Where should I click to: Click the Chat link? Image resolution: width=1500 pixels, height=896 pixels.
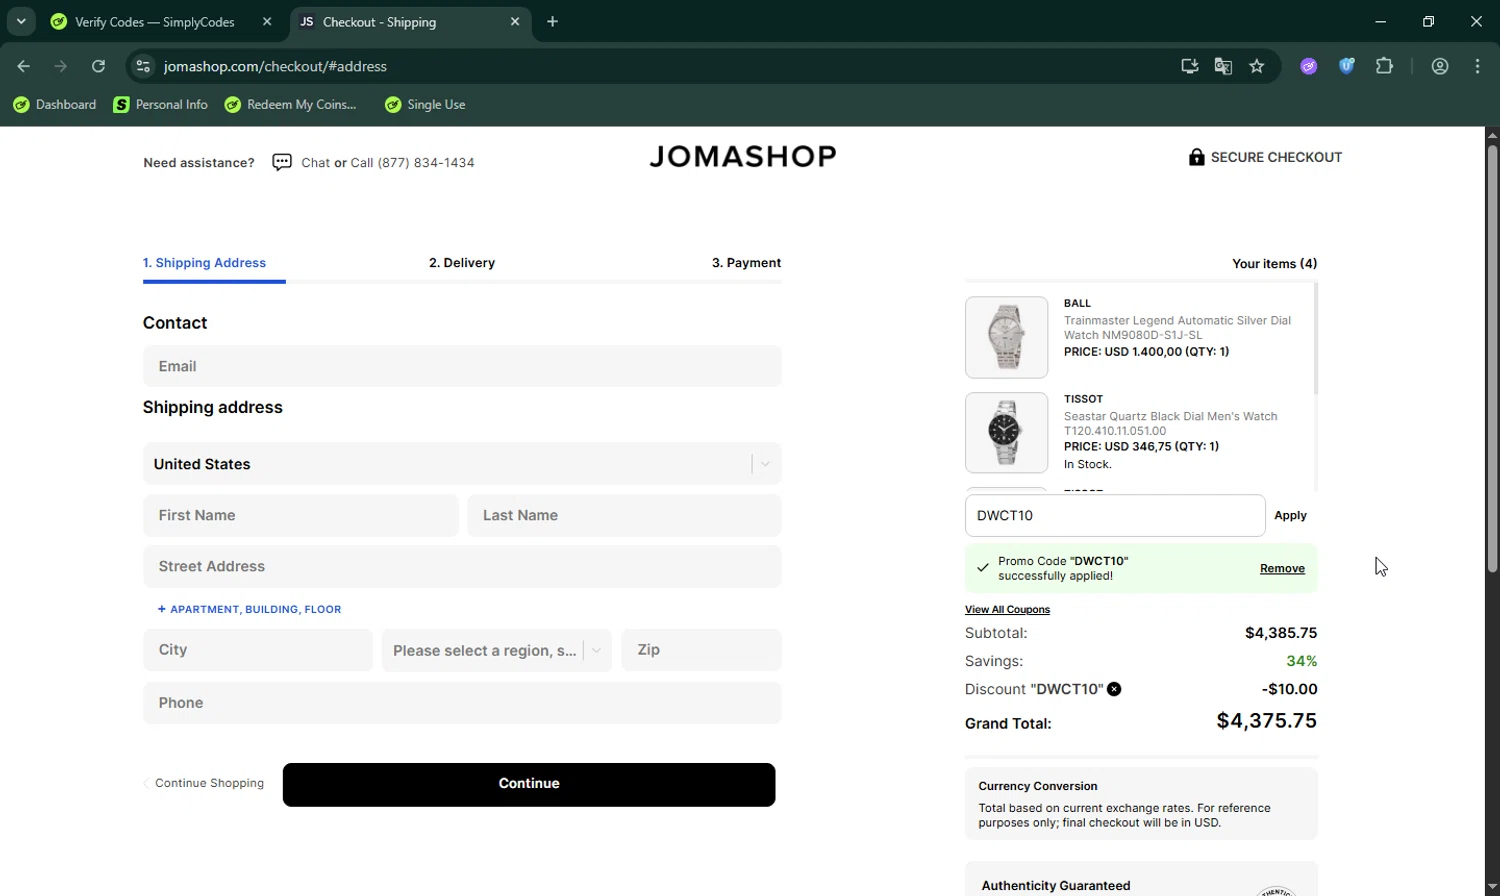coord(315,162)
